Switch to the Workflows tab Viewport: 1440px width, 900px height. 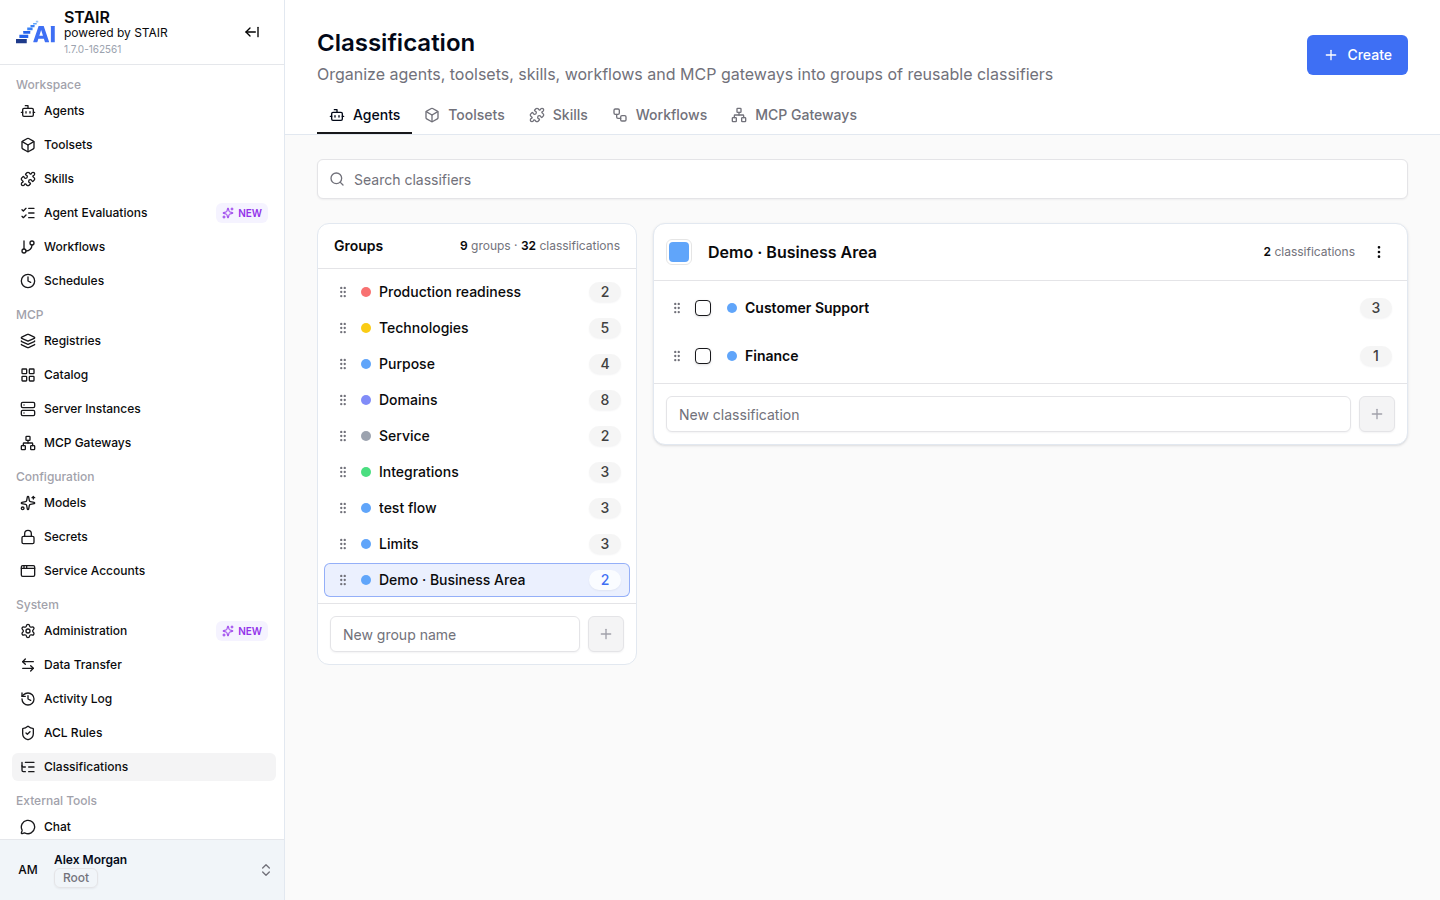[x=660, y=115]
